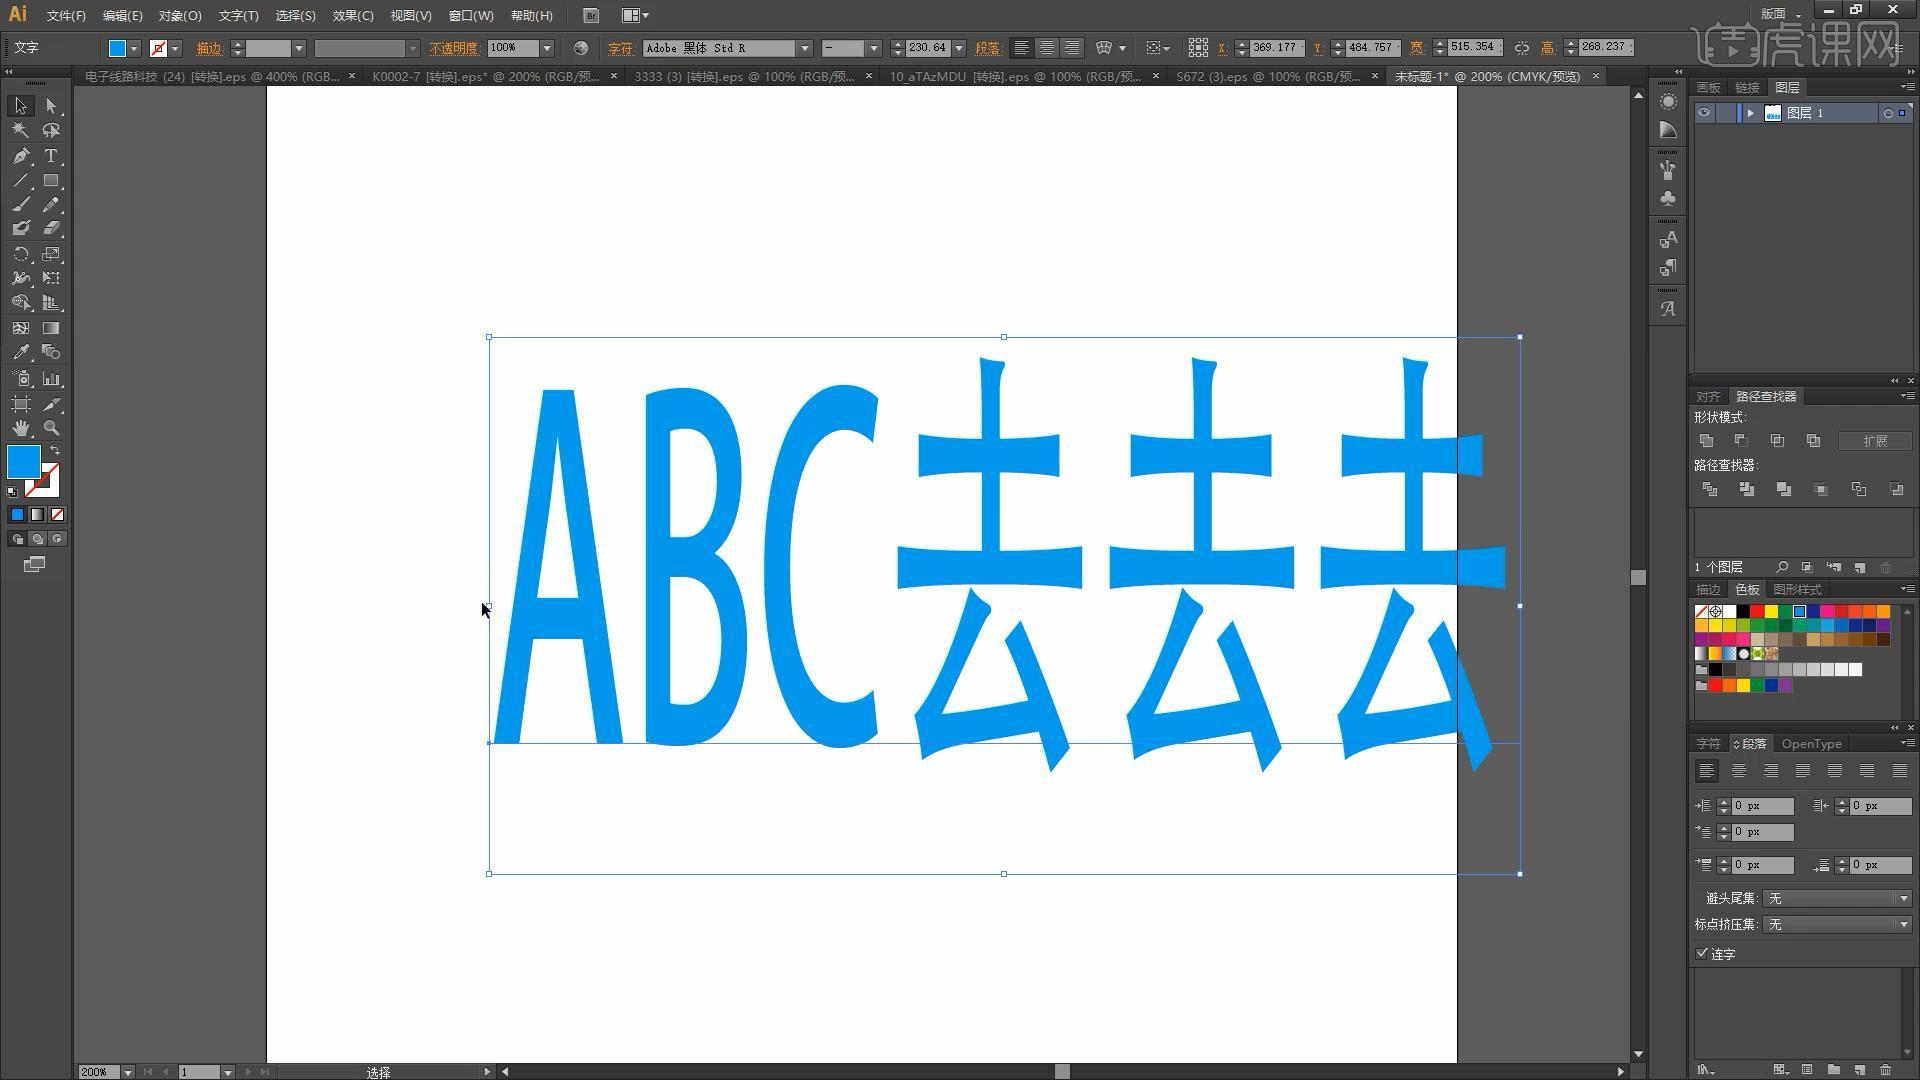Select the Paintbrush tool

(20, 205)
